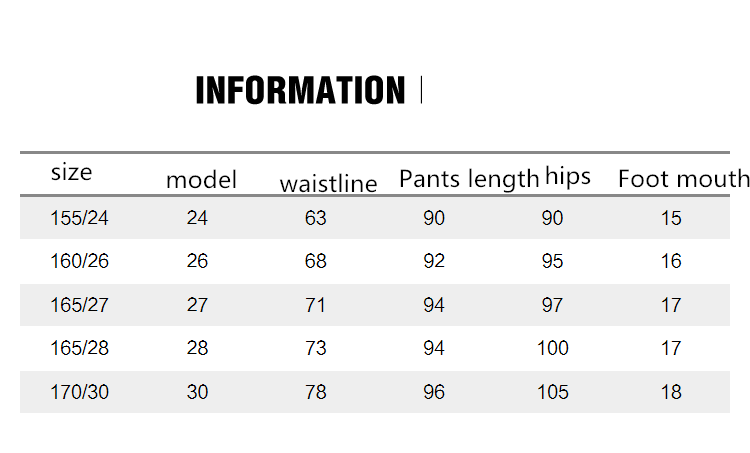750x453 pixels.
Task: Select the hips column header
Action: [568, 176]
